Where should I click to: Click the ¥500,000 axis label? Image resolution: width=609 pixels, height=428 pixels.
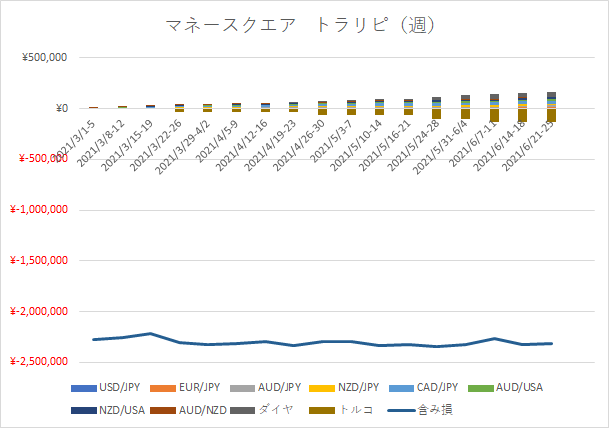coord(45,57)
